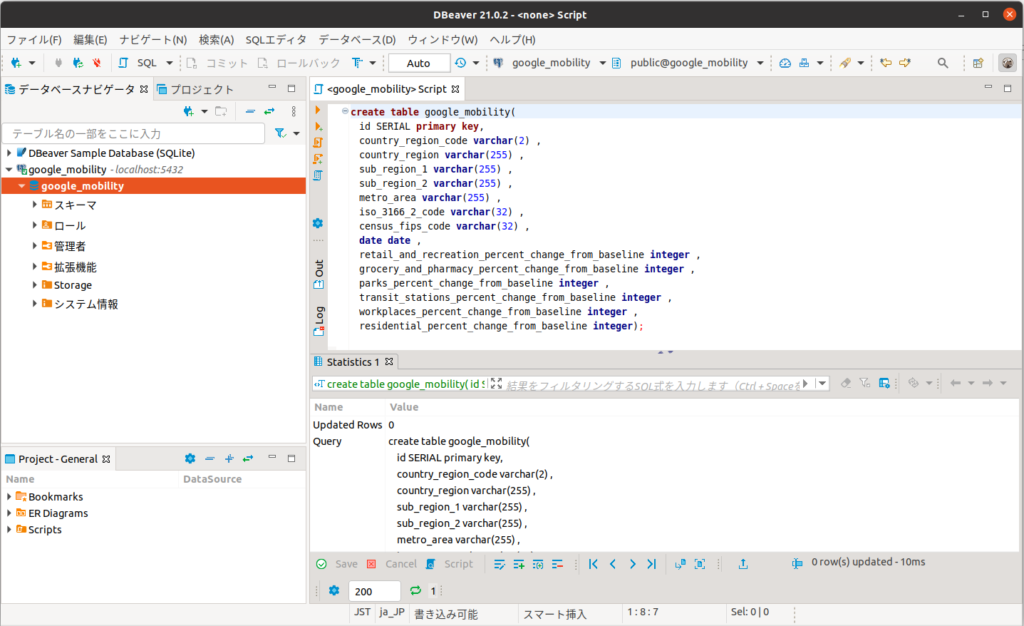Collapse all nodes in database navigator
The height and width of the screenshot is (626, 1024).
(249, 111)
